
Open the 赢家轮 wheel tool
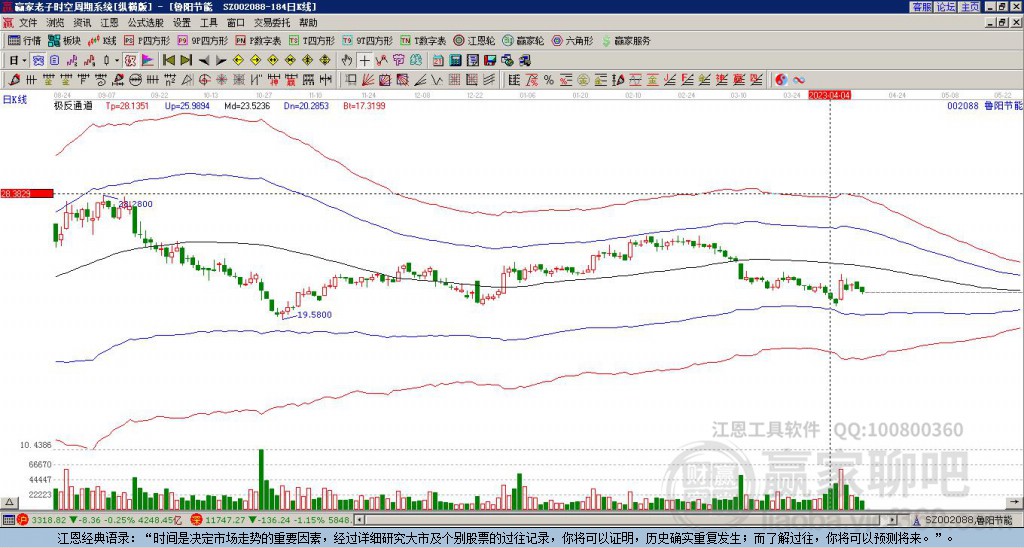coord(523,40)
